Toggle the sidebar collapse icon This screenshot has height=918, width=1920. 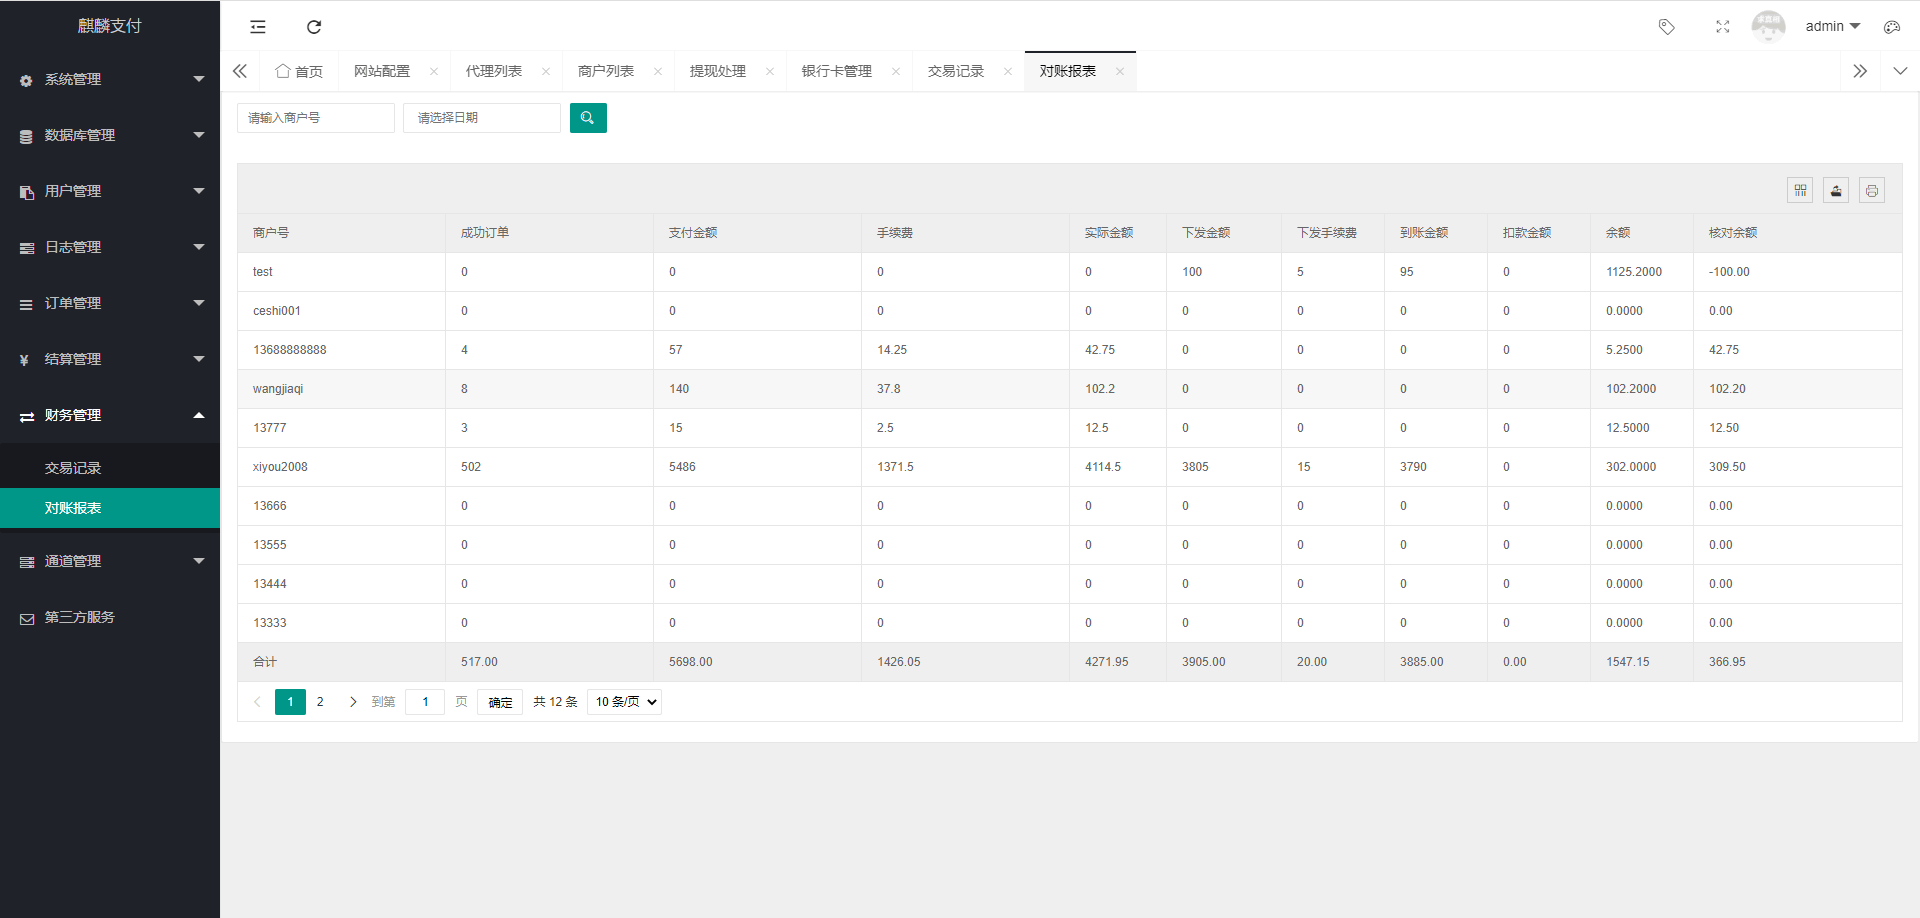258,27
